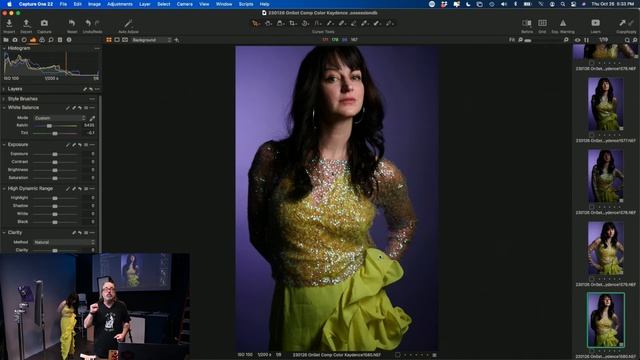Click the Exposure value field
This screenshot has height=360, width=640.
click(90, 154)
